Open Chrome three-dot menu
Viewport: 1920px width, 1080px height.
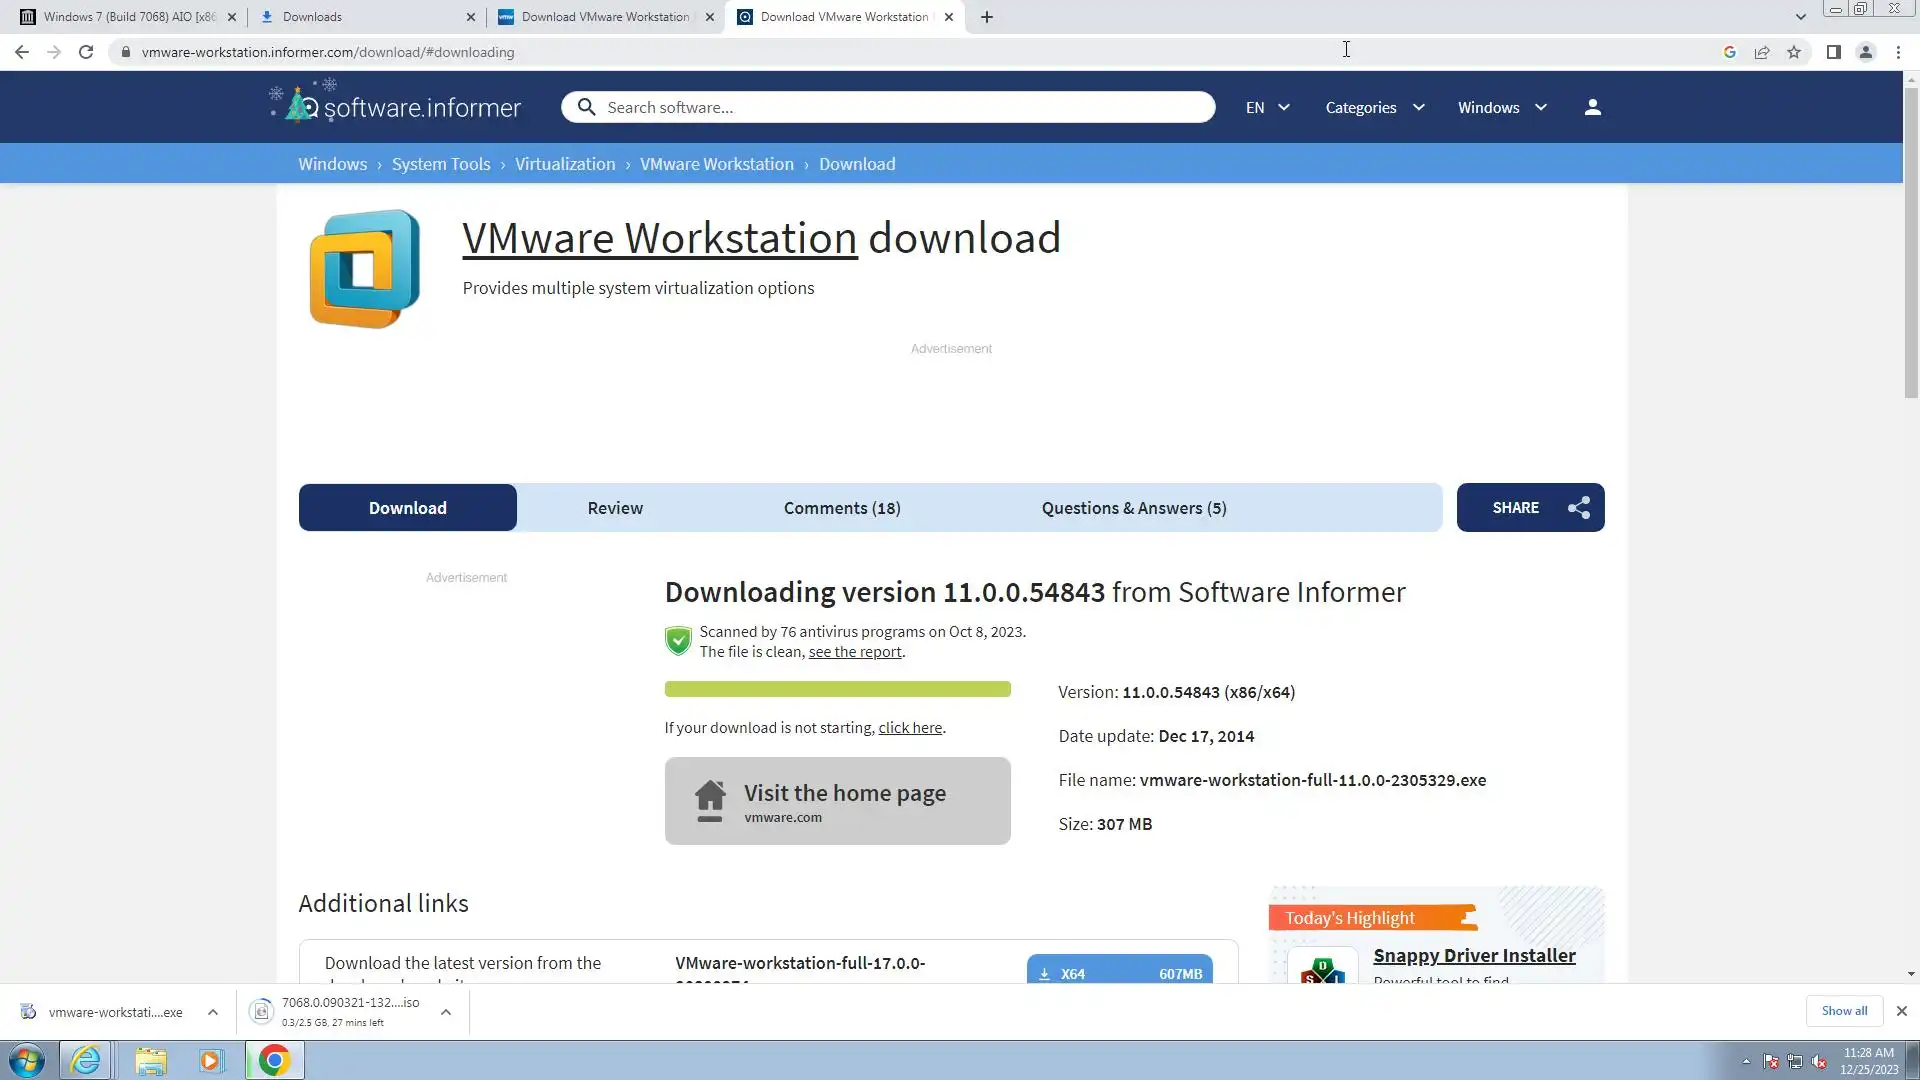(1898, 52)
